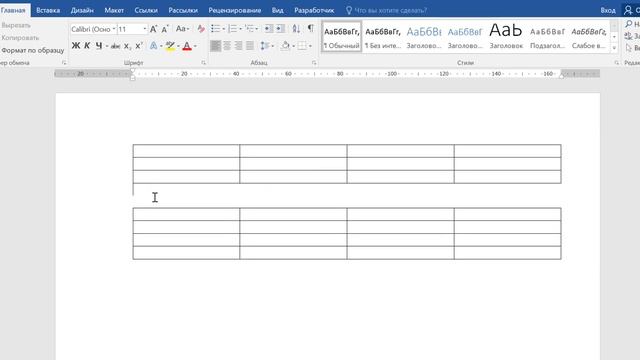
Task: Apply strikethrough (abc) formatting
Action: [116, 46]
